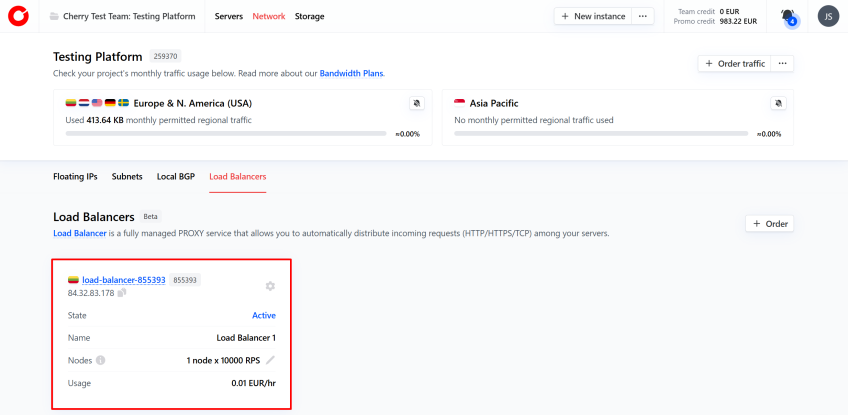Switch to the Subnets tab
This screenshot has height=415, width=848.
[x=127, y=176]
